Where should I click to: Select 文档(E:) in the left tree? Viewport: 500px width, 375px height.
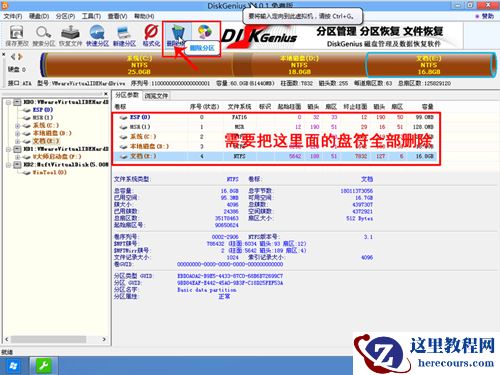(x=46, y=141)
